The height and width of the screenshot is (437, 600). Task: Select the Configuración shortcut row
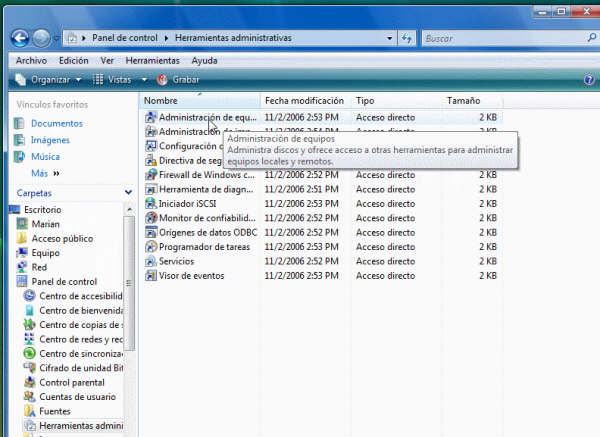pyautogui.click(x=184, y=146)
